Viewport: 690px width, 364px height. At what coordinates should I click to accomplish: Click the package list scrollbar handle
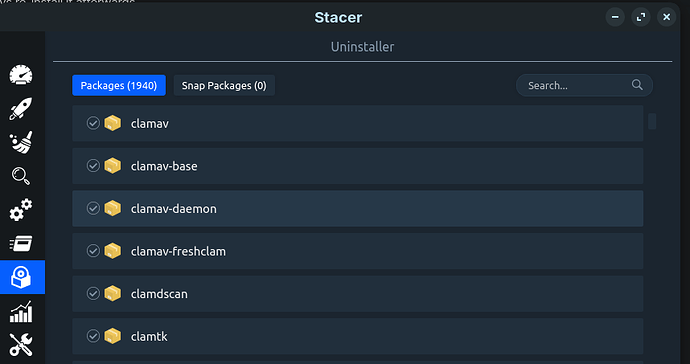pos(652,121)
